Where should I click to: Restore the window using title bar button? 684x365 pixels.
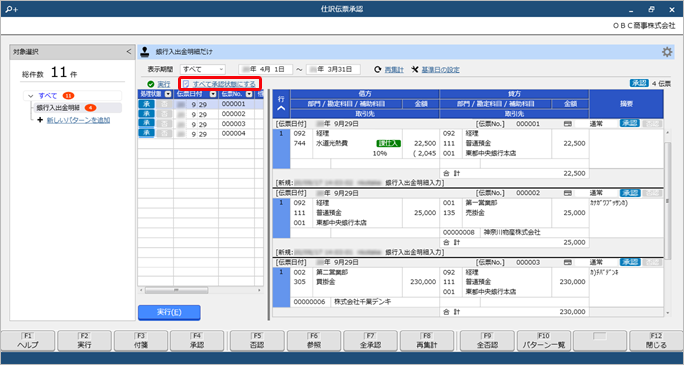(651, 9)
